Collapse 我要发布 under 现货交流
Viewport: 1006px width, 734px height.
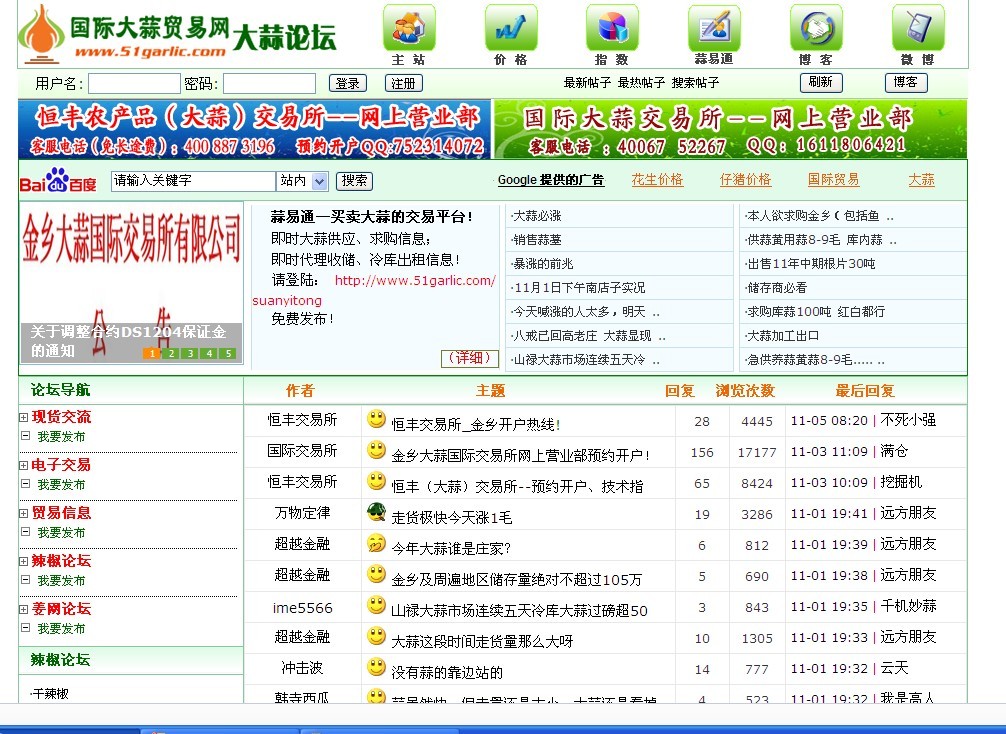[x=26, y=436]
